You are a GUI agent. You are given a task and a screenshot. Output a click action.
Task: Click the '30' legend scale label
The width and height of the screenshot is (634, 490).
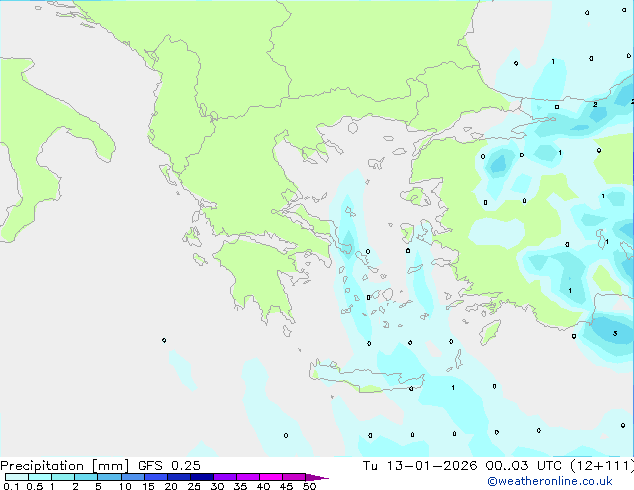coord(217,486)
